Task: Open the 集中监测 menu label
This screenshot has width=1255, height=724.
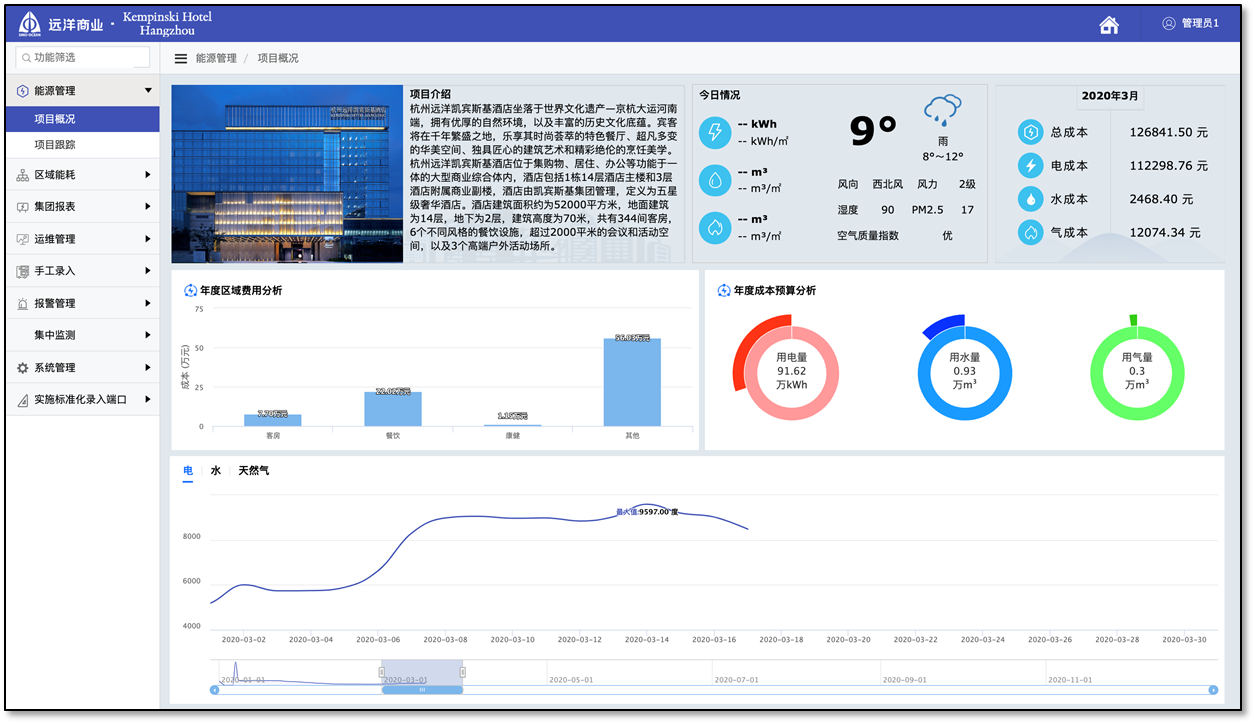Action: (x=55, y=335)
